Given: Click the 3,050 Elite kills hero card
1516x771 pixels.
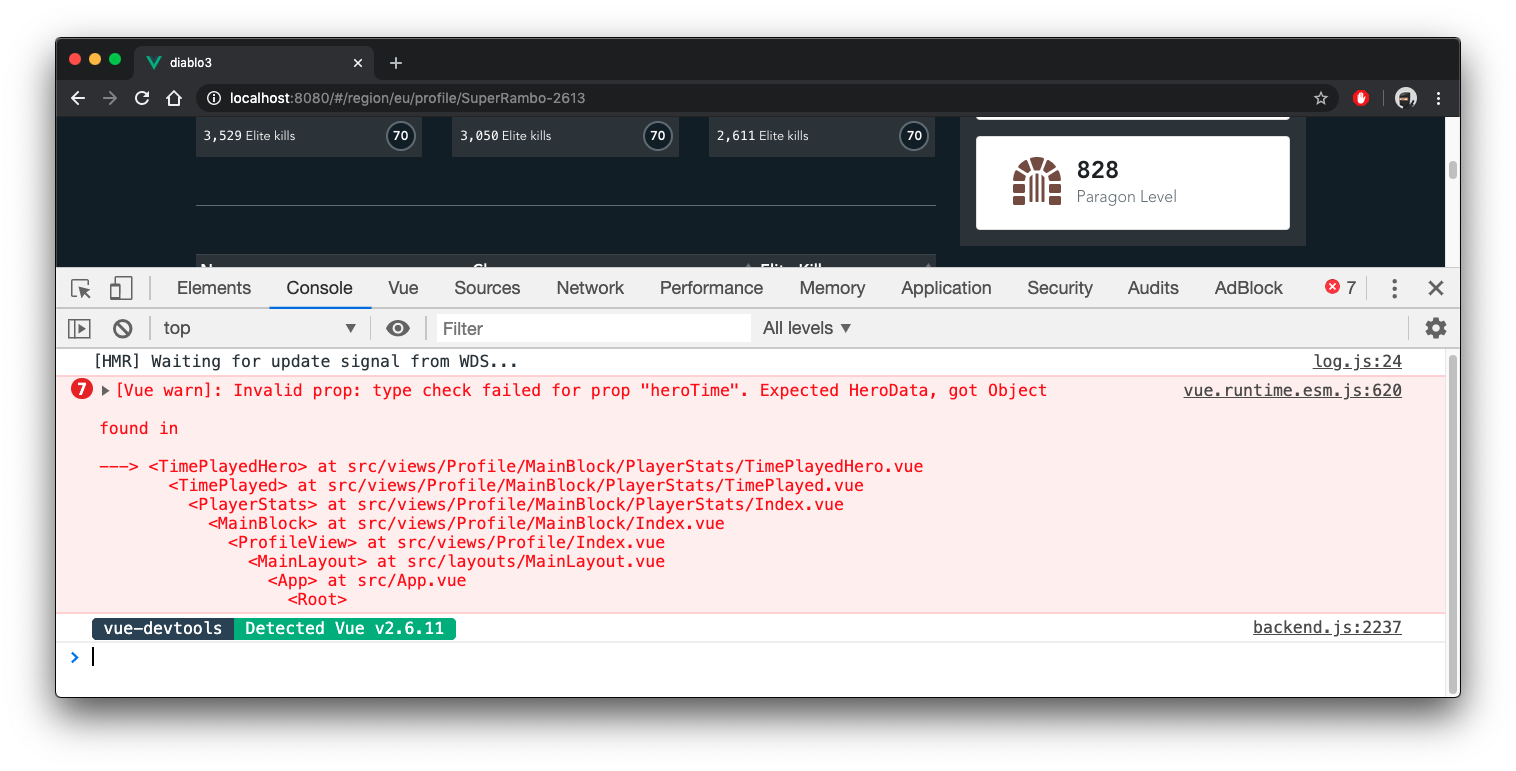Looking at the screenshot, I should 565,136.
